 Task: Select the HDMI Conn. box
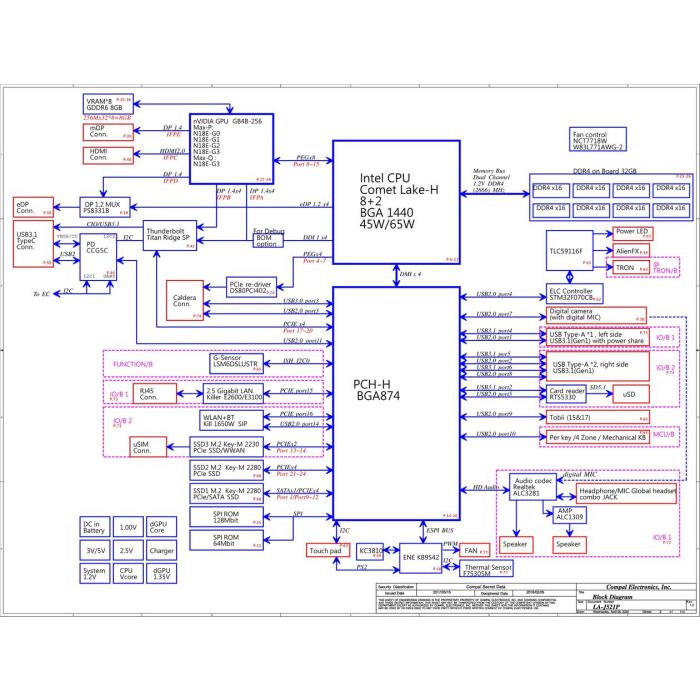pyautogui.click(x=108, y=155)
